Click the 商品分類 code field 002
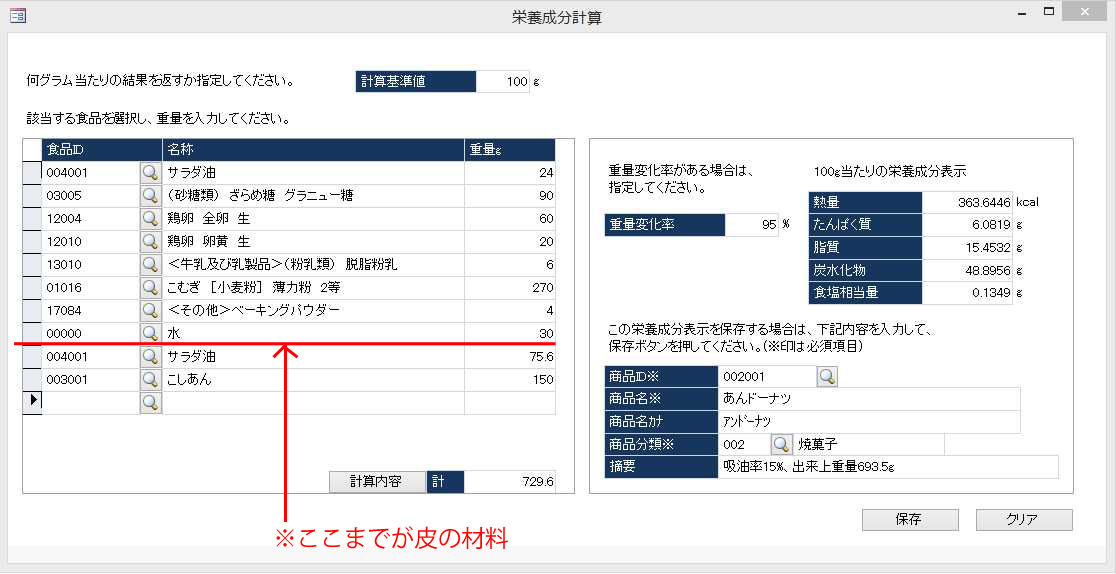This screenshot has width=1116, height=574. [x=744, y=444]
